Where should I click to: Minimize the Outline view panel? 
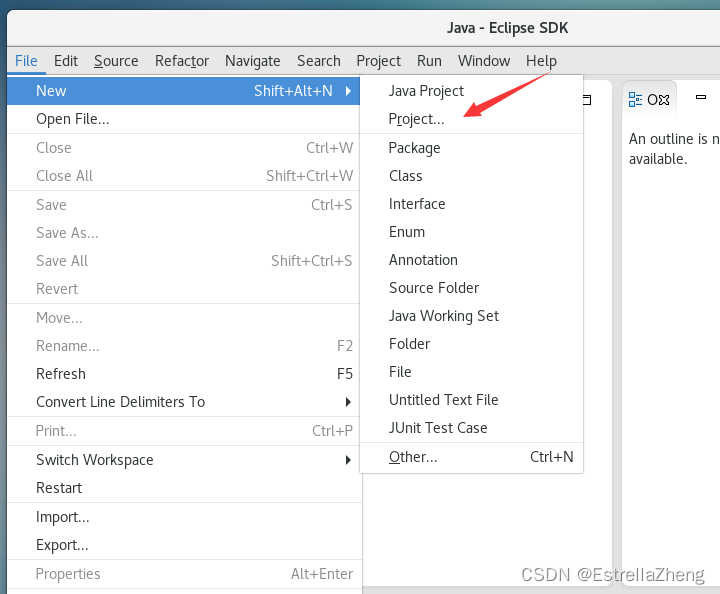pyautogui.click(x=701, y=97)
